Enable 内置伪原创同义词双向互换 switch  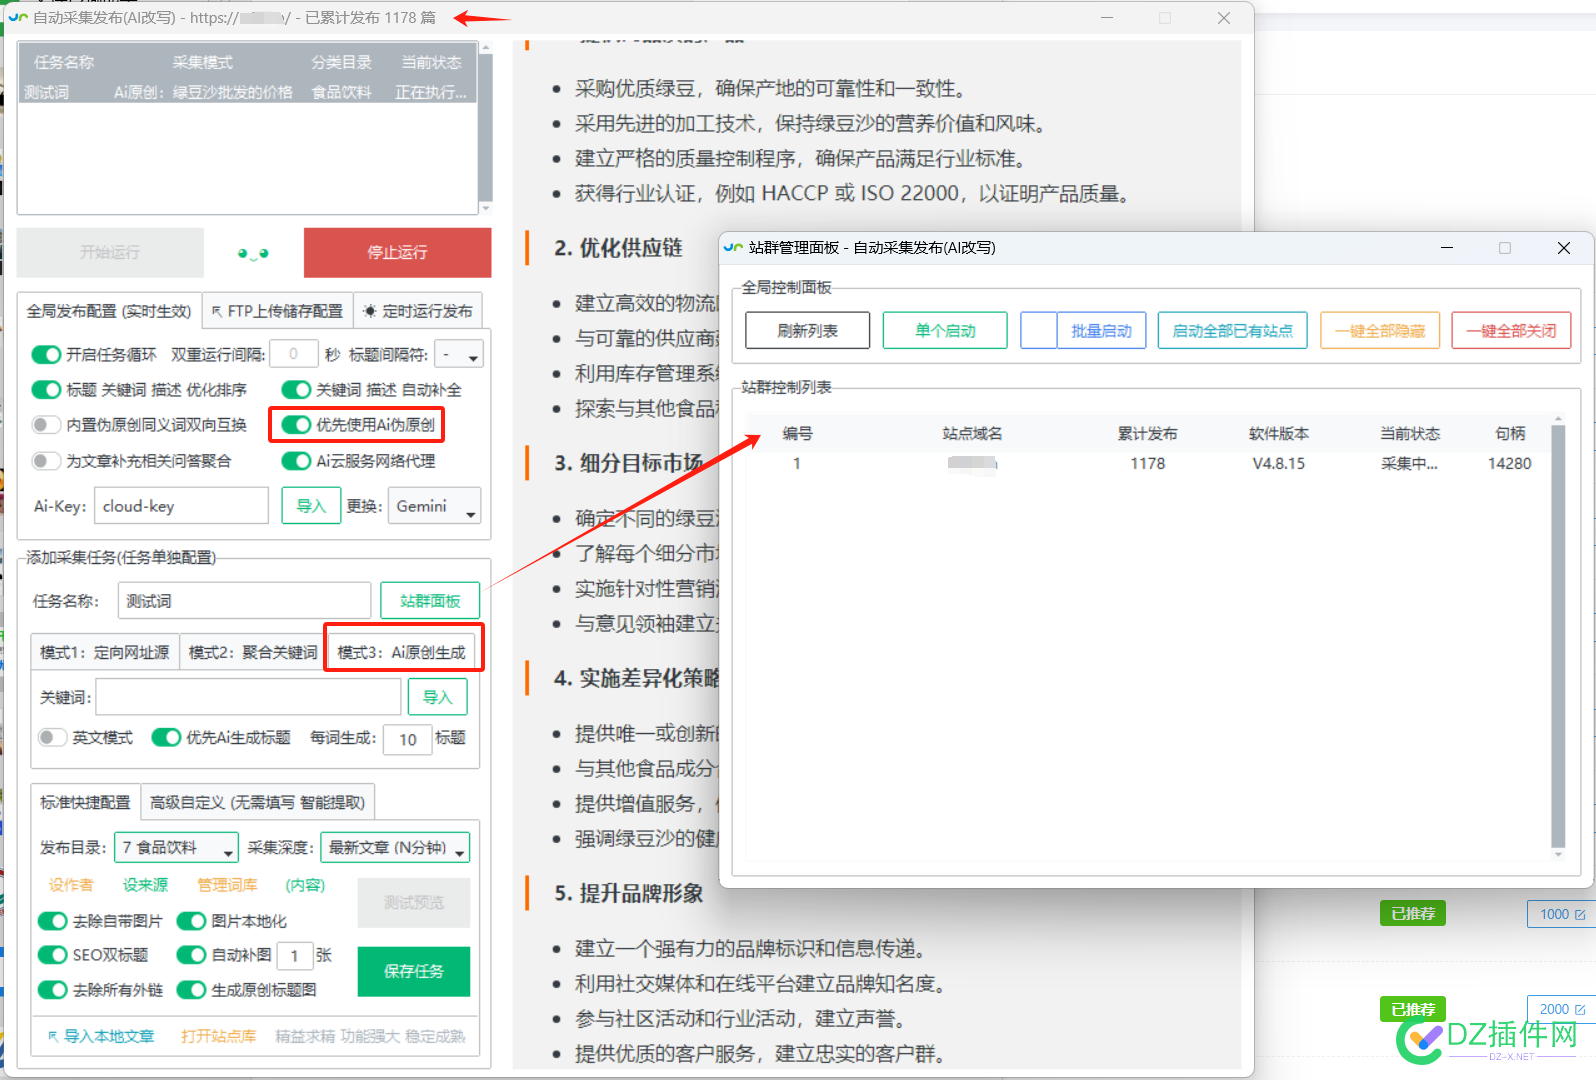[46, 425]
